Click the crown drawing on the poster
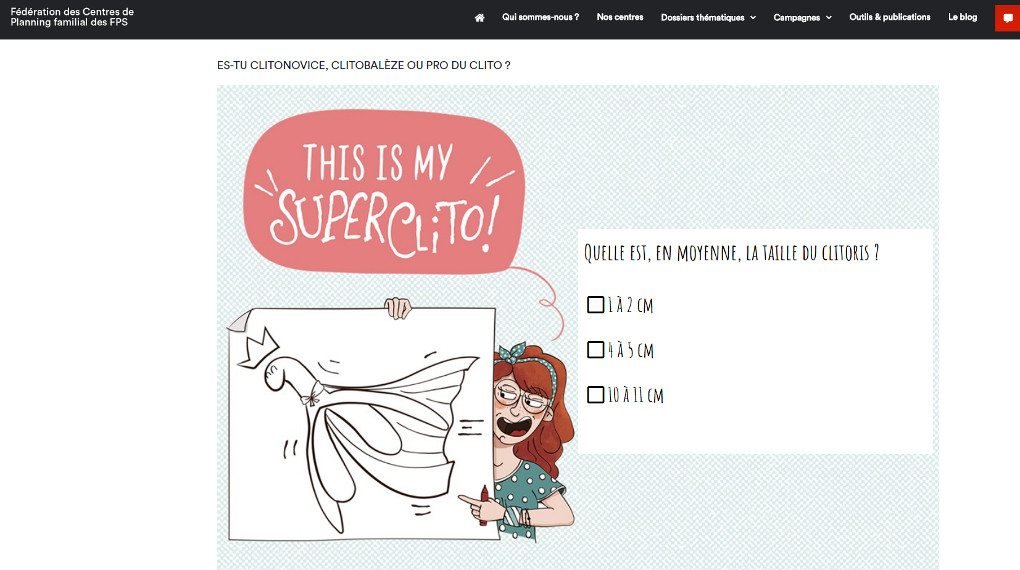1020x570 pixels. pos(258,347)
